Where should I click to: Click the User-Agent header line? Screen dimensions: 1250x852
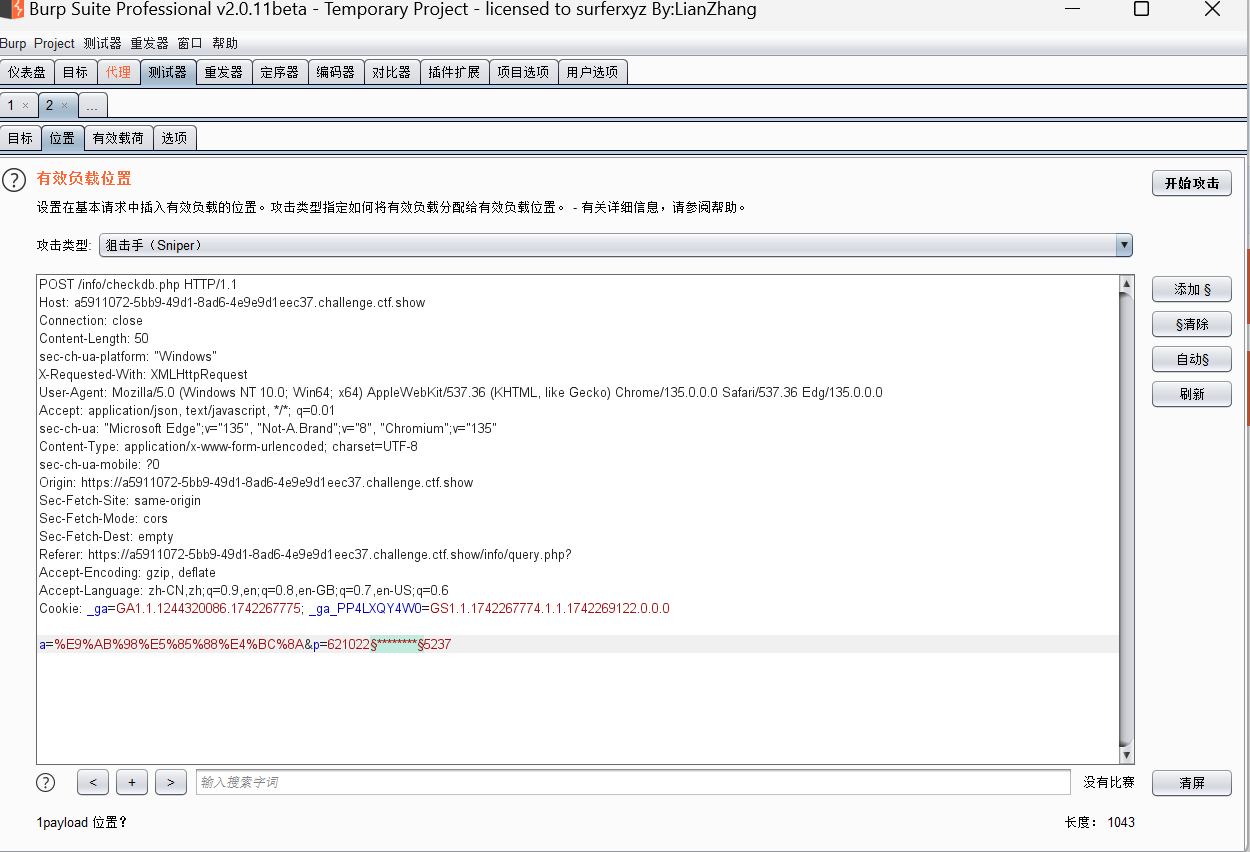point(461,392)
